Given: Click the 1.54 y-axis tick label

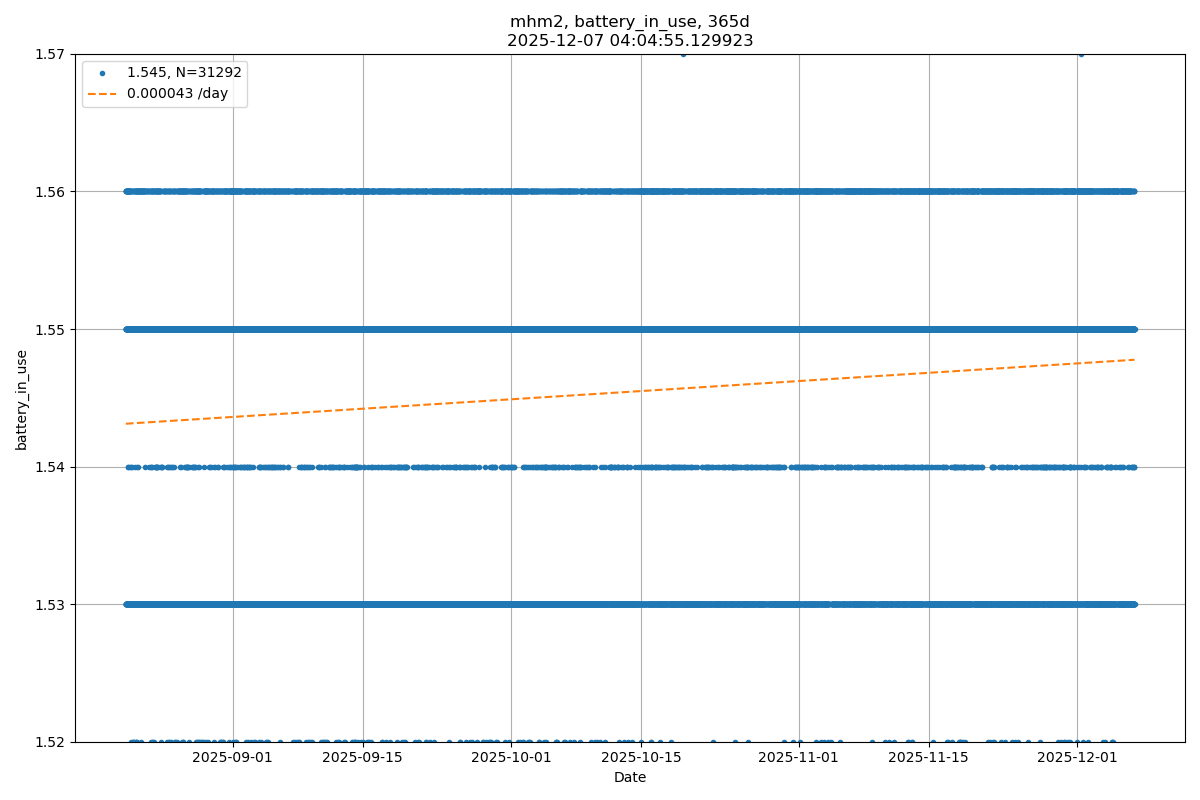Looking at the screenshot, I should pyautogui.click(x=48, y=467).
